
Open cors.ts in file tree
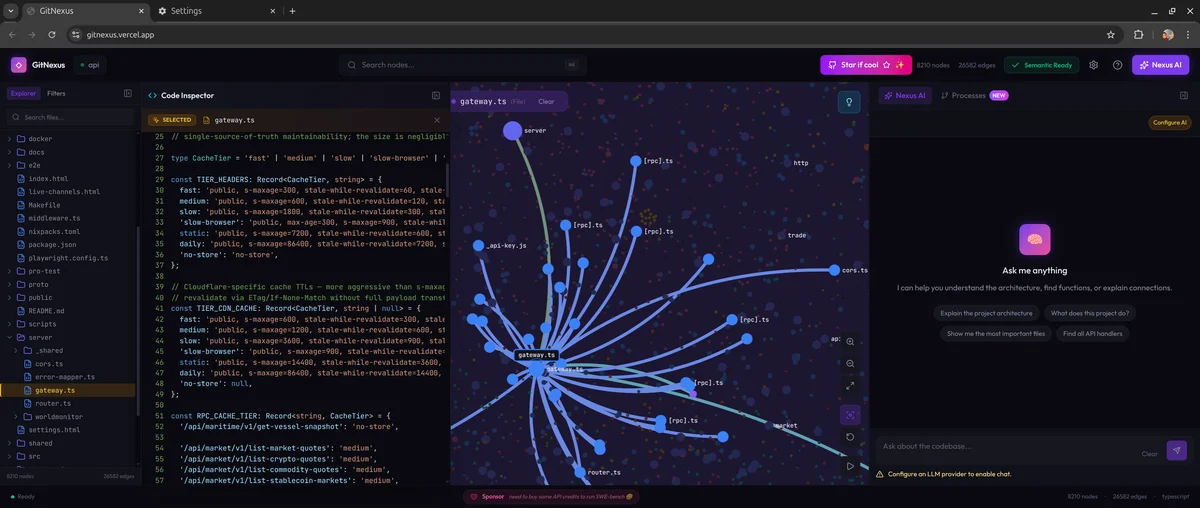[x=48, y=363]
